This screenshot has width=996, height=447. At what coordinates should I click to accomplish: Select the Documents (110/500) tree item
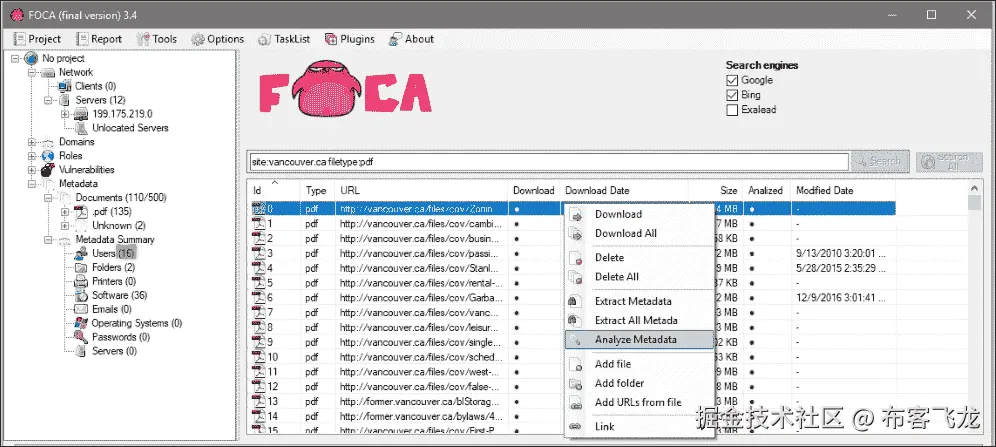pos(121,197)
